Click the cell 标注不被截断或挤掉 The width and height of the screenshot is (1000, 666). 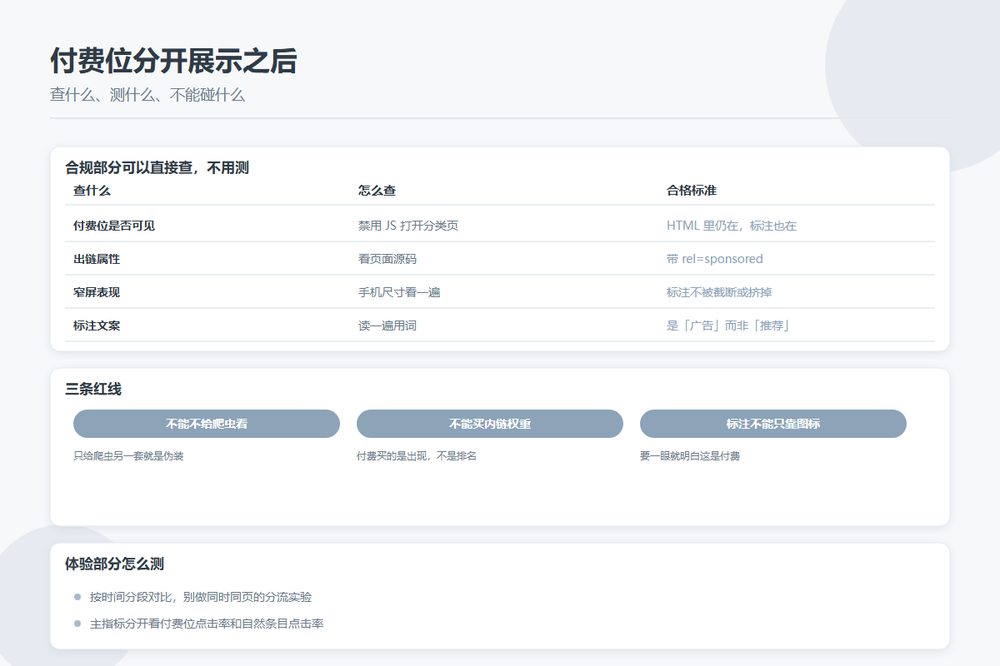coord(719,292)
